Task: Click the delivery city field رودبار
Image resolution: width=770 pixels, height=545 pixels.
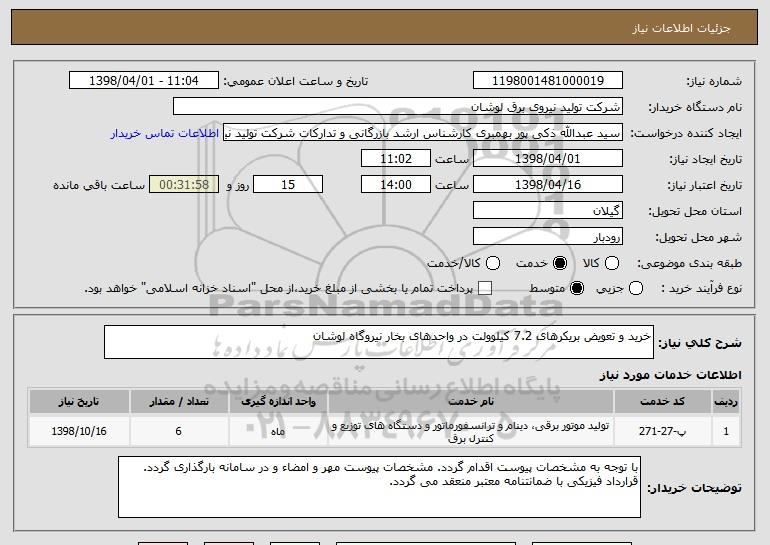Action: 548,237
